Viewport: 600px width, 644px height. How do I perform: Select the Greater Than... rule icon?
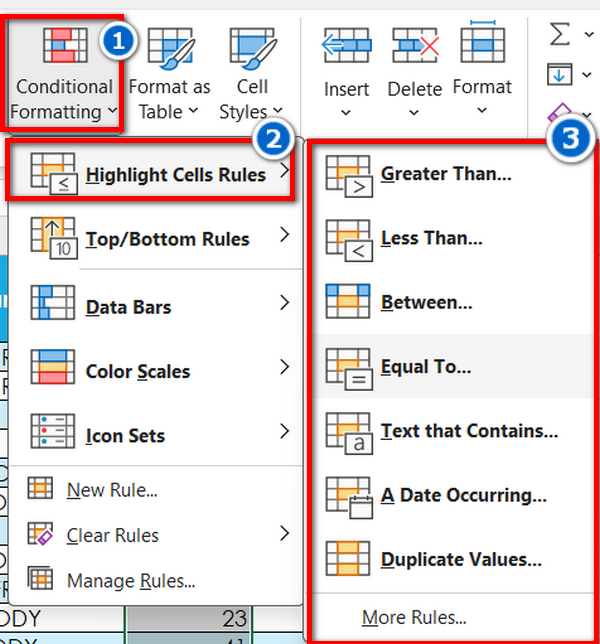[x=349, y=176]
